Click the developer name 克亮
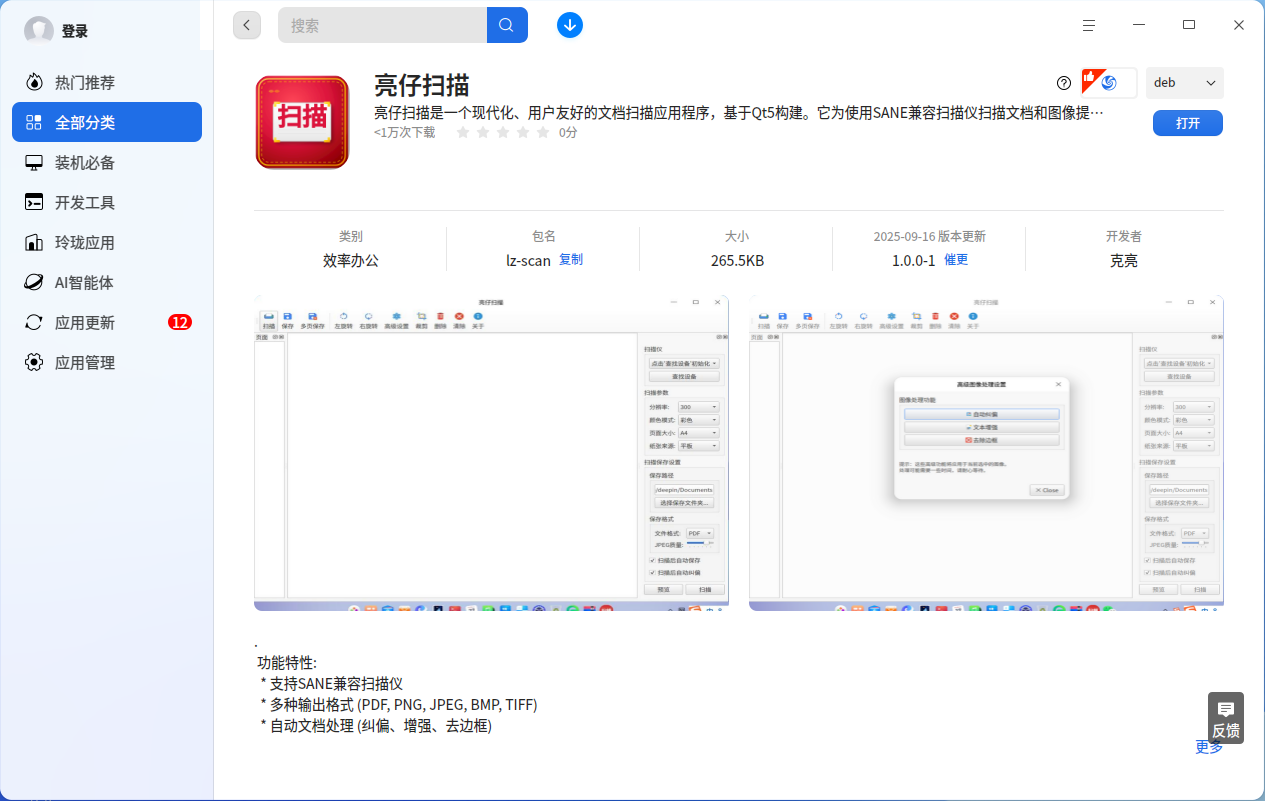Image resolution: width=1265 pixels, height=801 pixels. 1124,260
